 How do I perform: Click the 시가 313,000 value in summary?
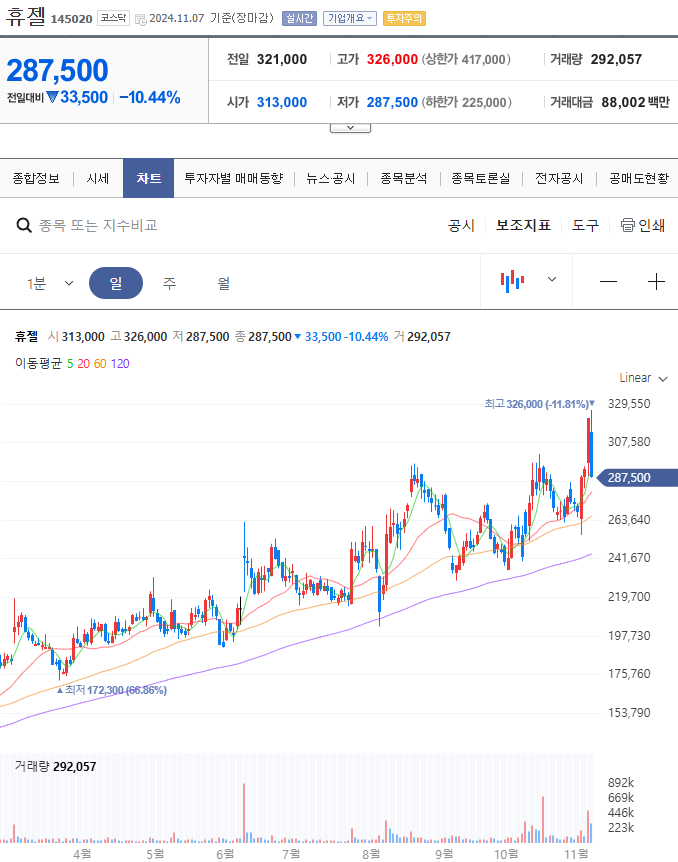[282, 102]
